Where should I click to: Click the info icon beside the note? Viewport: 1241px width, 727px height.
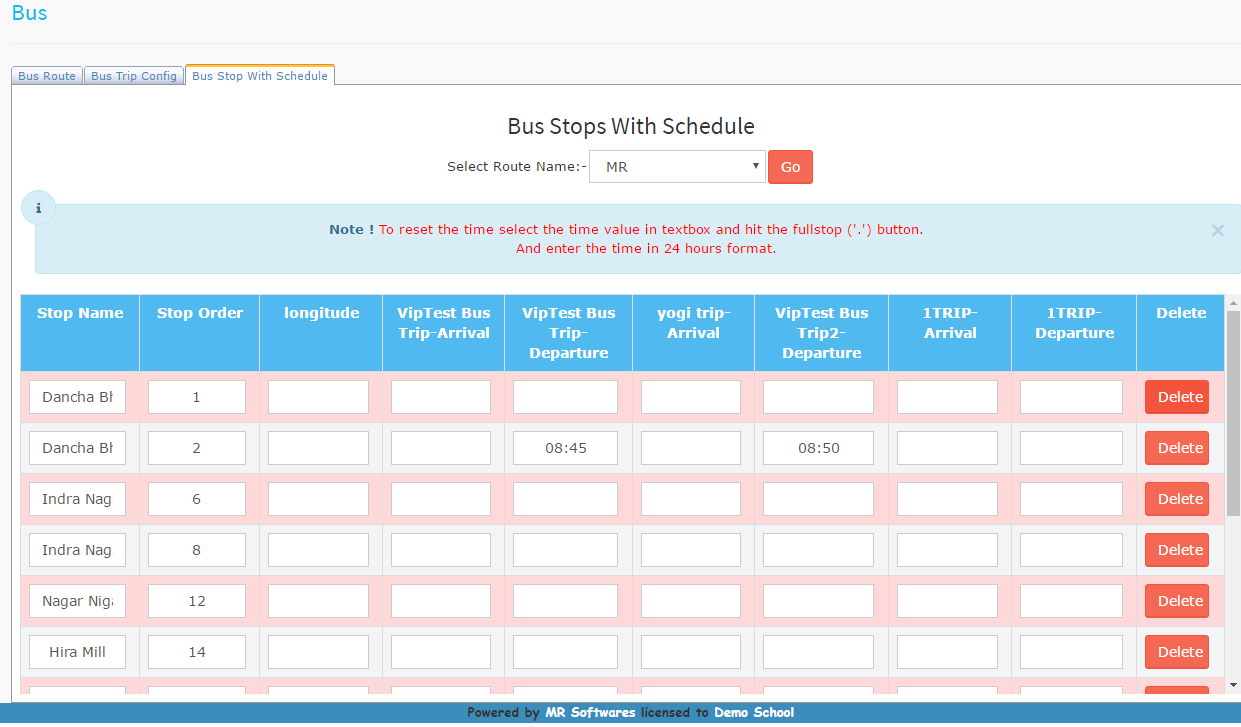point(39,208)
